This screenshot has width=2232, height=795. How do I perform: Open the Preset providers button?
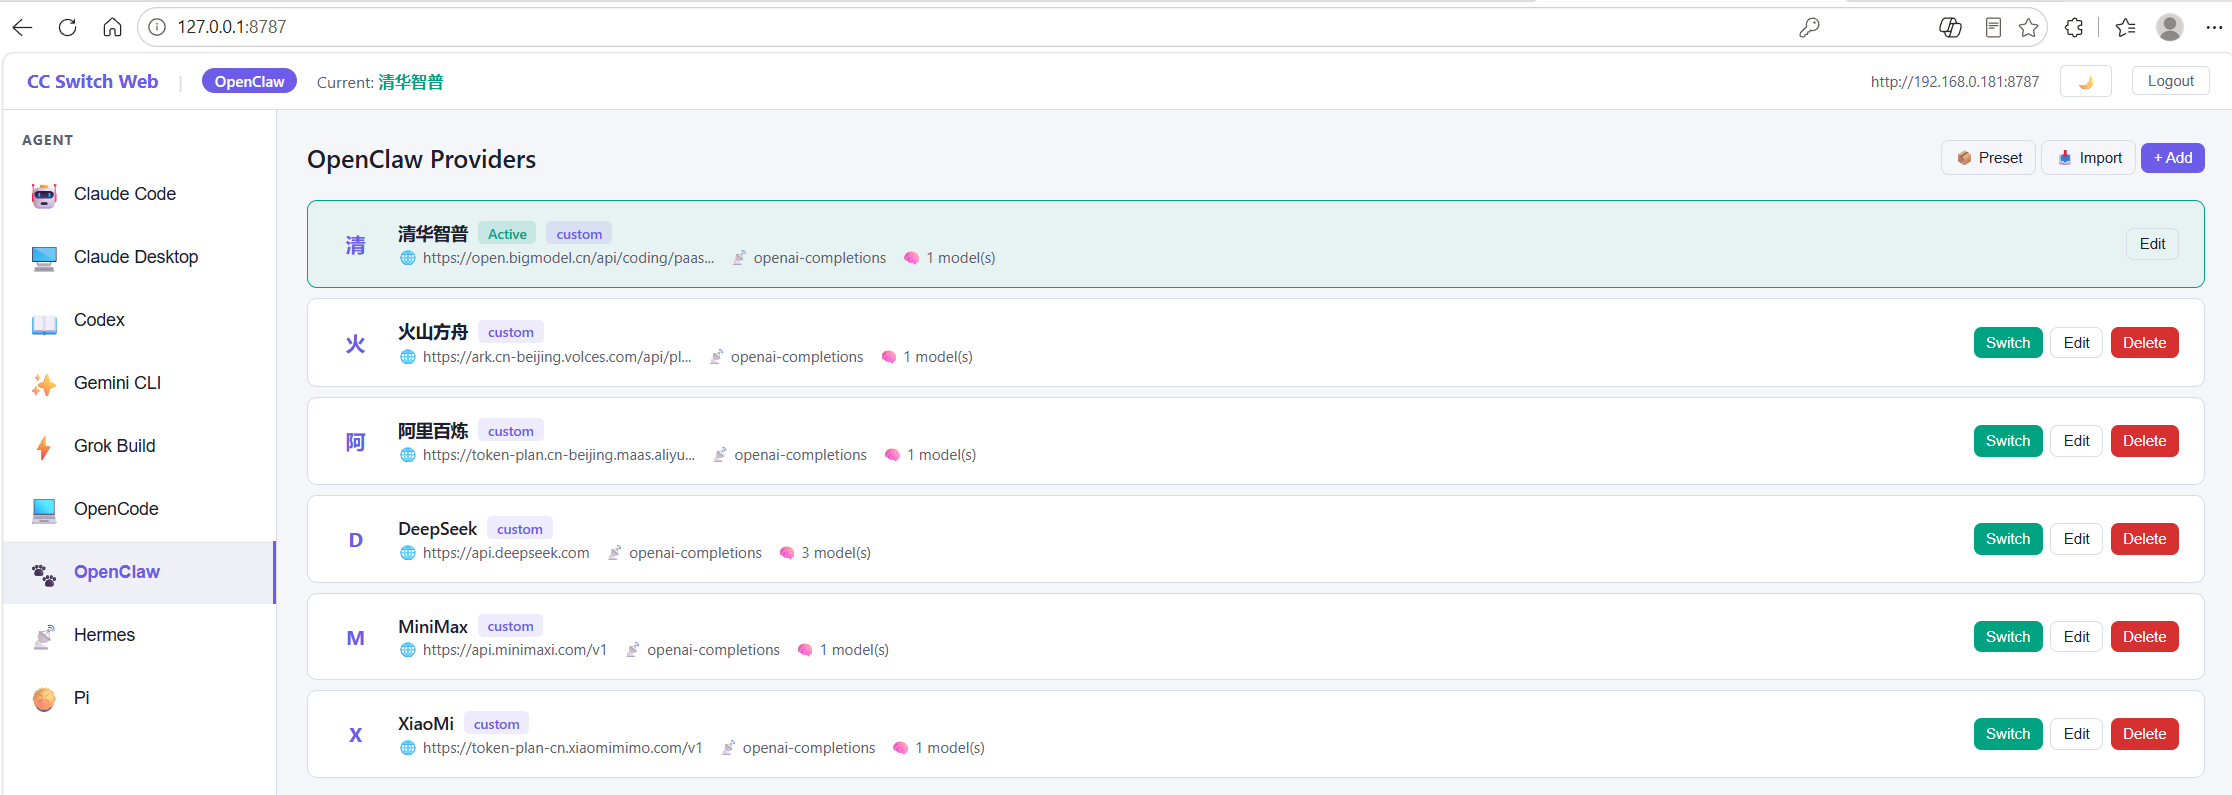tap(1988, 158)
